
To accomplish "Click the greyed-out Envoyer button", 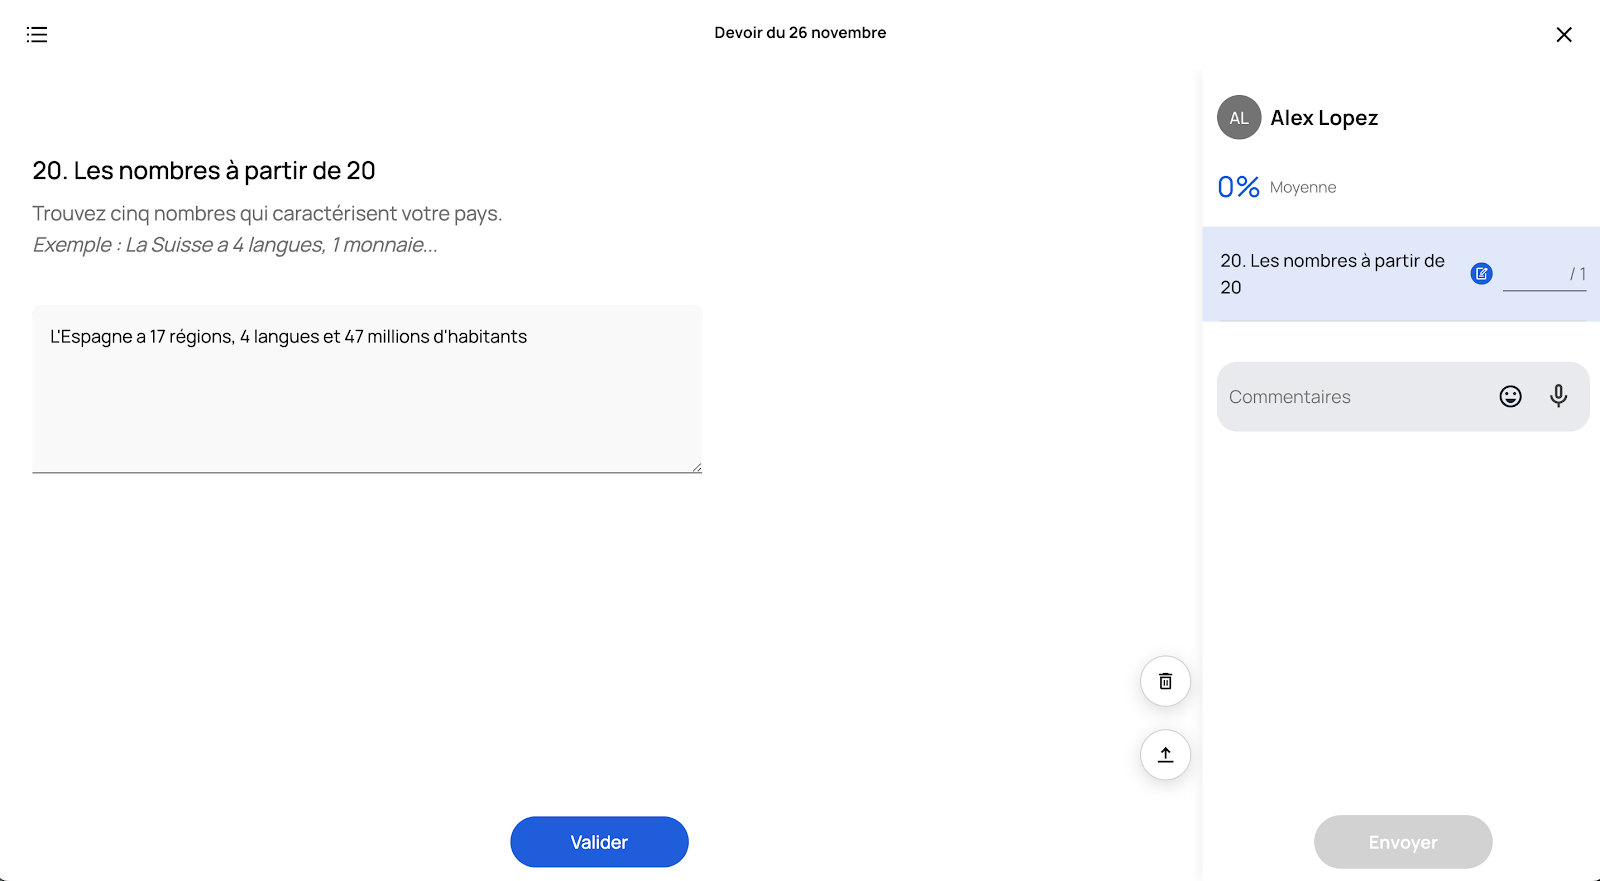I will (1403, 842).
